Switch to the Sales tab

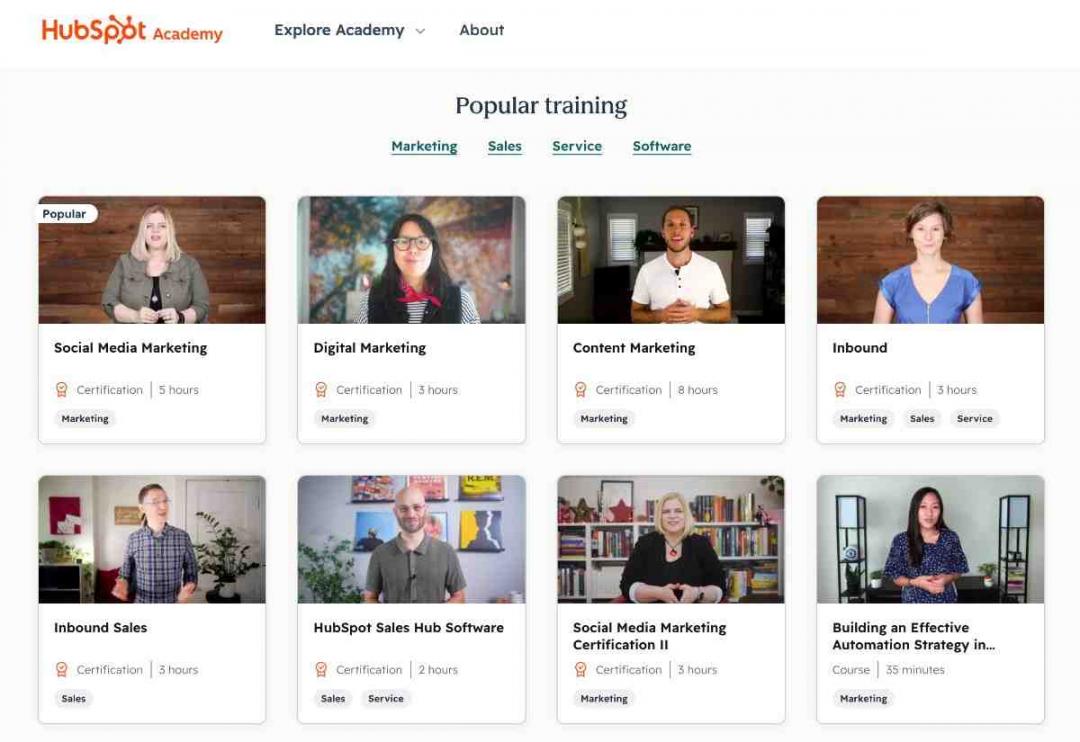click(505, 146)
